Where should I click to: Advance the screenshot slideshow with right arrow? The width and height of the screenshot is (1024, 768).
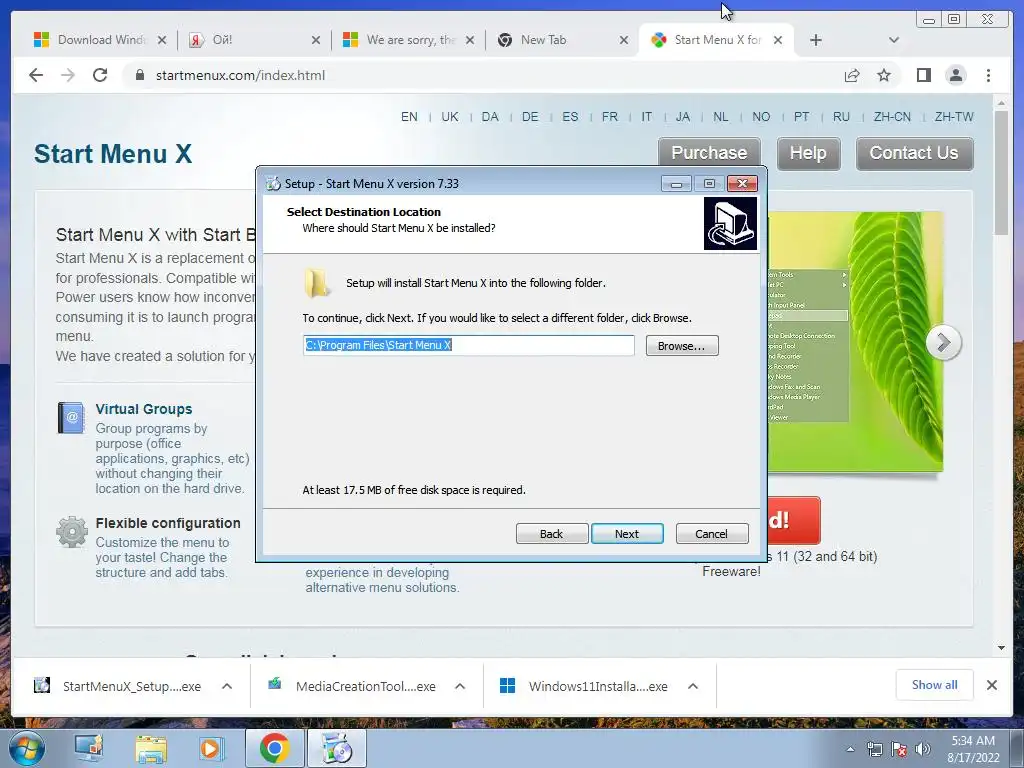943,342
